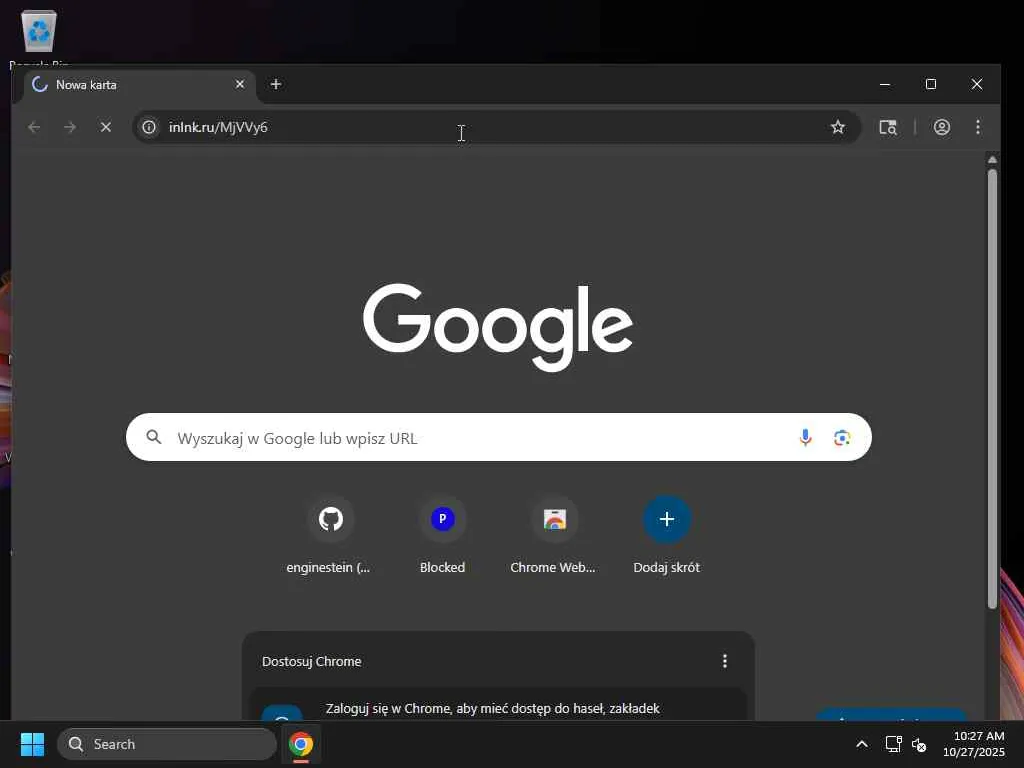Open the tab search side panel icon
Viewport: 1024px width, 768px height.
888,127
